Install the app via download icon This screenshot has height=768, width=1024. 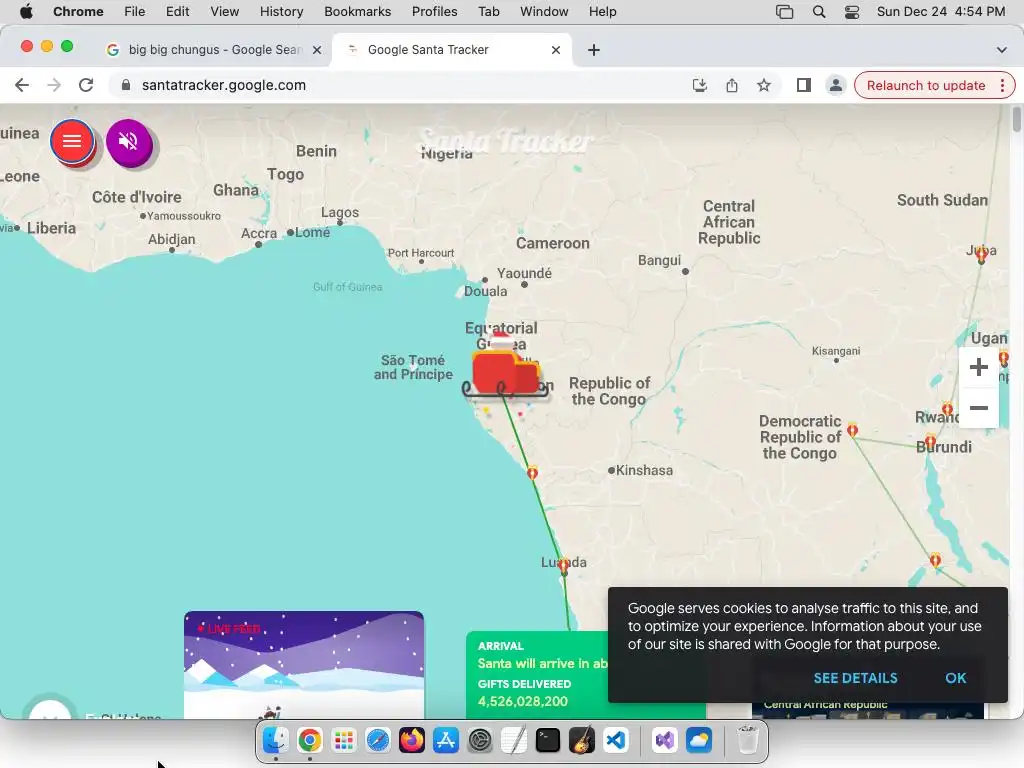699,85
